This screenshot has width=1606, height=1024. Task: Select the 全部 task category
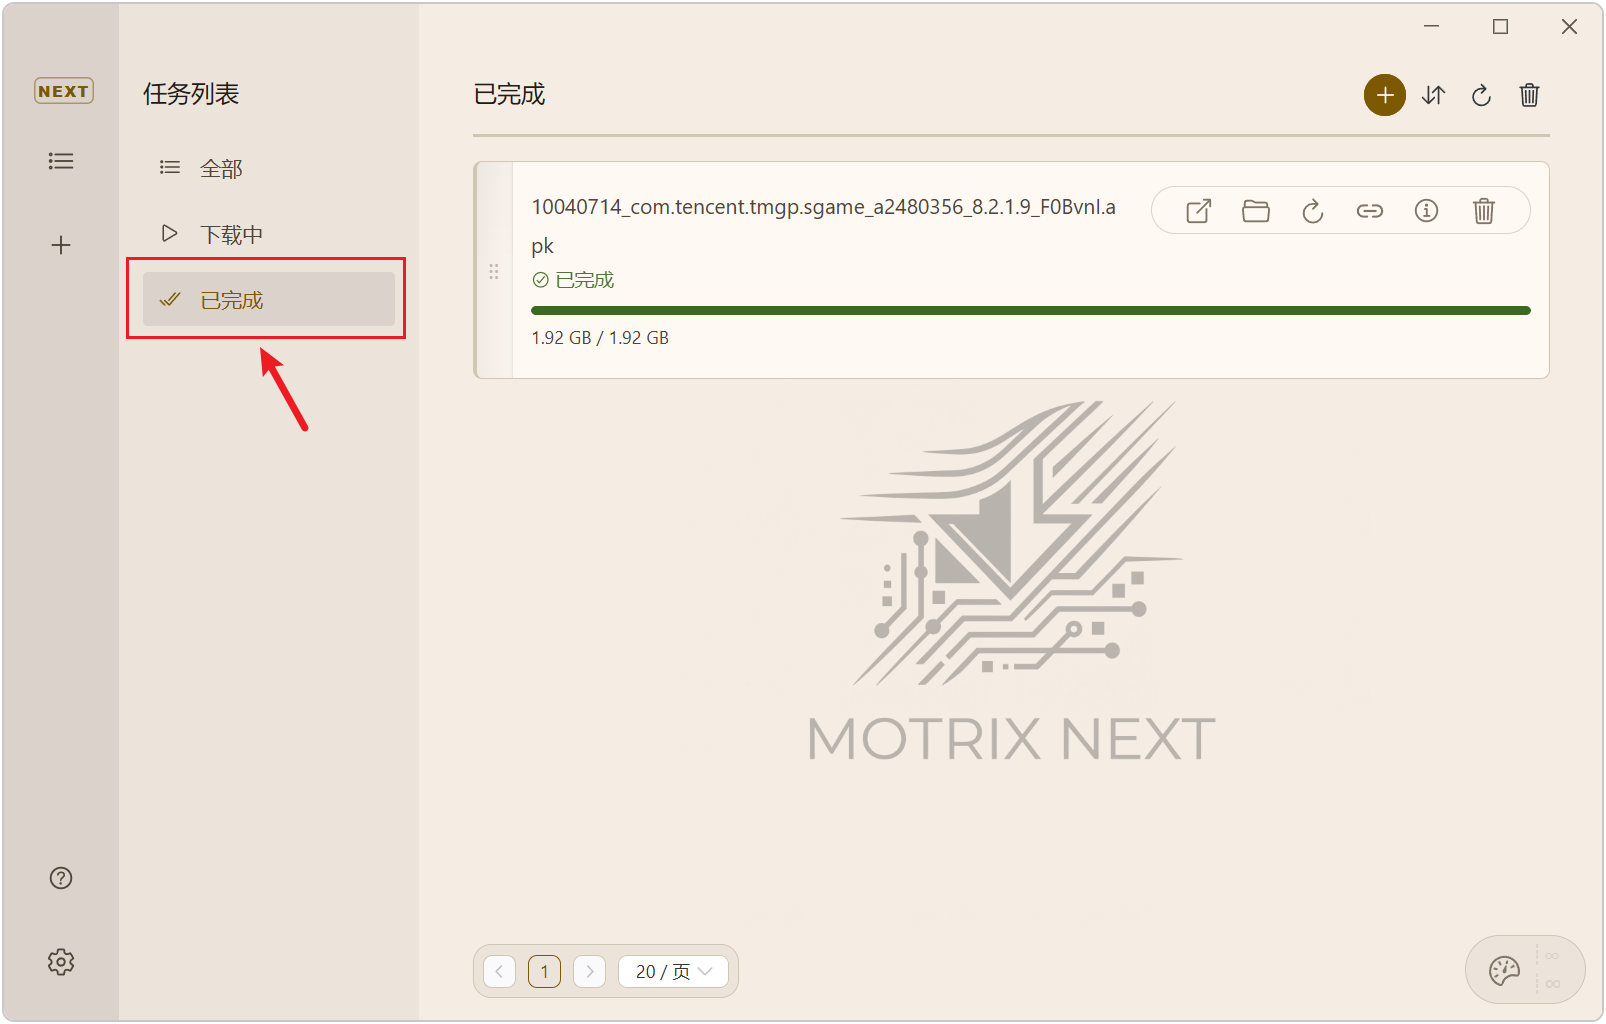click(x=269, y=168)
